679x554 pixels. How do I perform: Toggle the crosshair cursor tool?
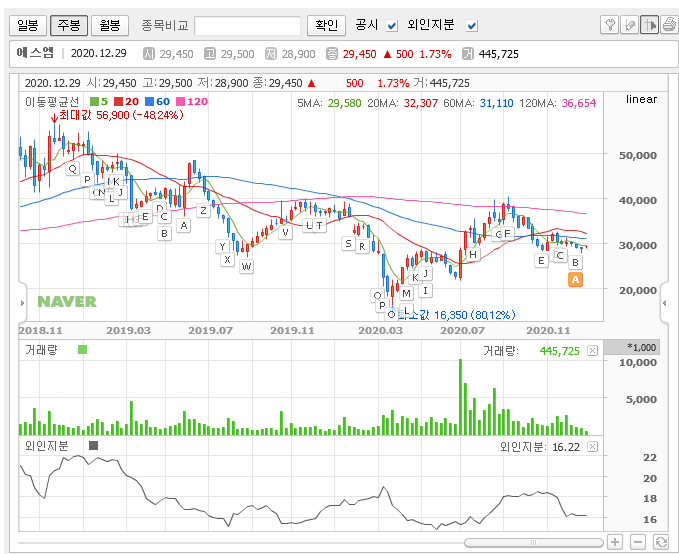(x=649, y=25)
